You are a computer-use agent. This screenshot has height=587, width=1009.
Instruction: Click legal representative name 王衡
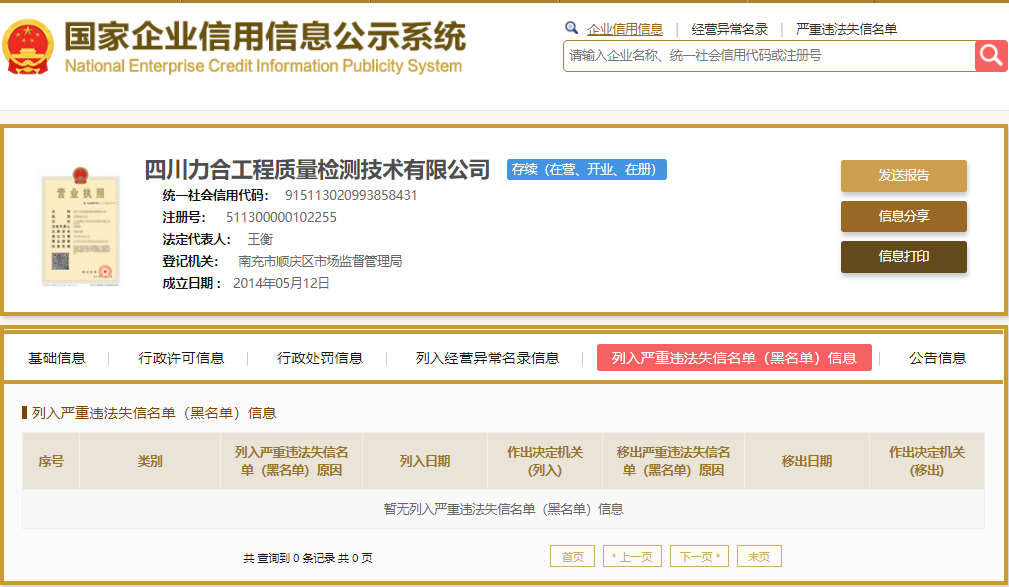click(x=260, y=239)
